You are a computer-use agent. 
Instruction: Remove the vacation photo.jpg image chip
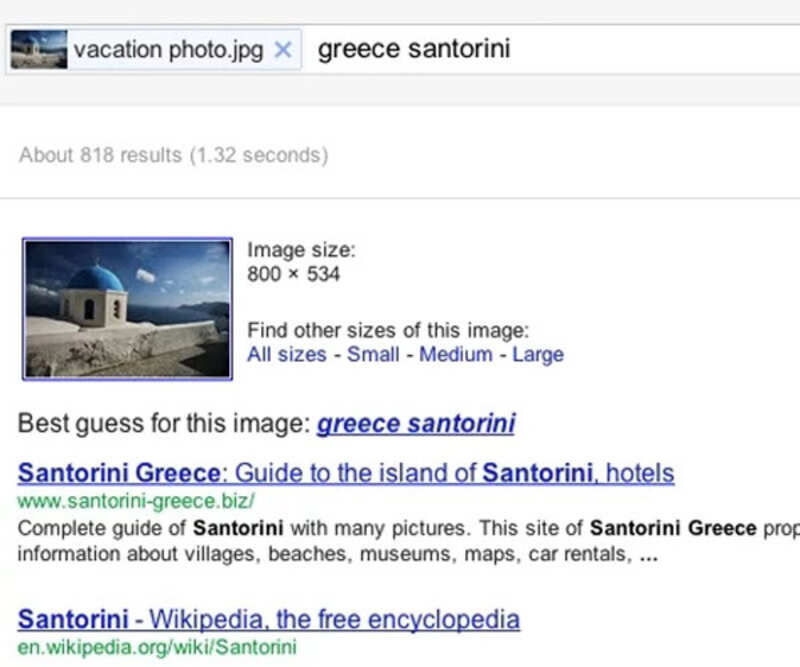283,49
